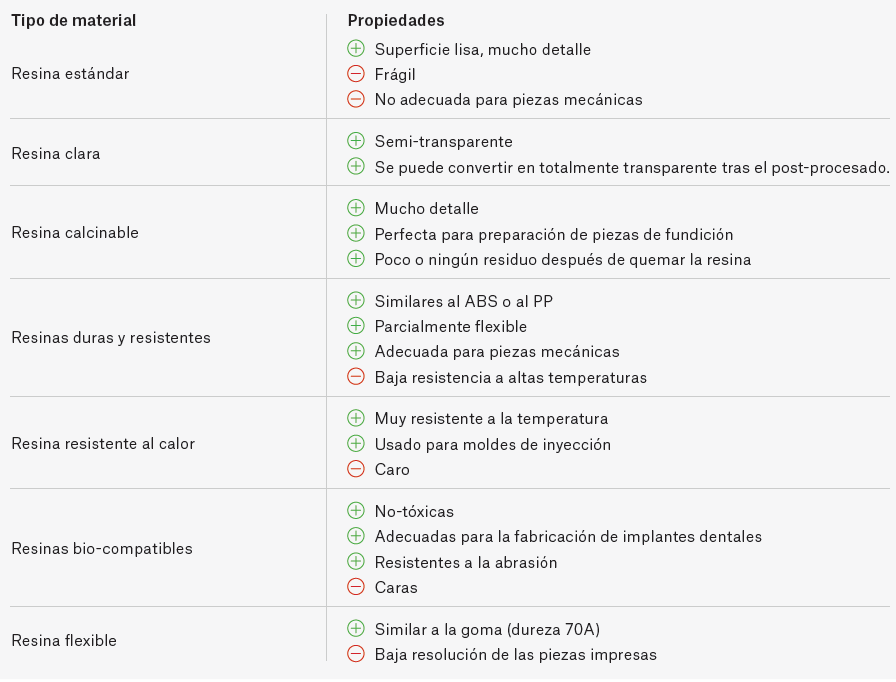Click the plus icon next to "Resistentes a la abrasión"

355,562
